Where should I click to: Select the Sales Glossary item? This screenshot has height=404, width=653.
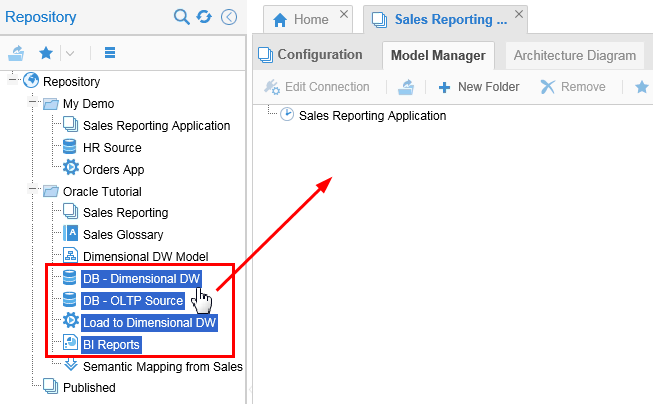tap(123, 234)
